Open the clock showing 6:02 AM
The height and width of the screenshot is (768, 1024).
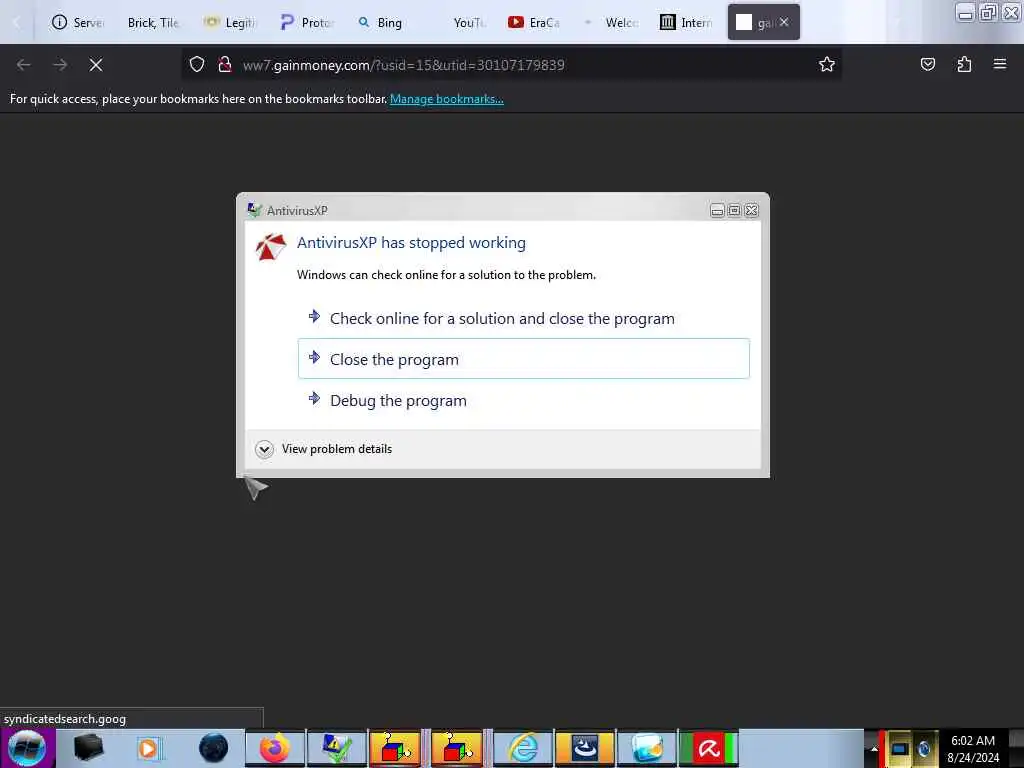point(973,749)
